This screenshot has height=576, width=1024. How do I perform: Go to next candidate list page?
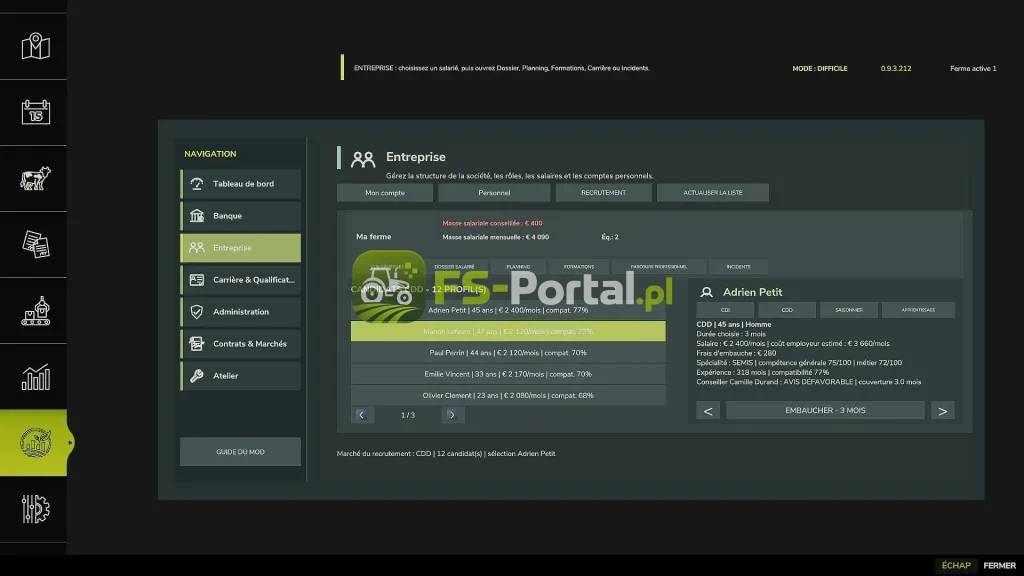point(451,415)
